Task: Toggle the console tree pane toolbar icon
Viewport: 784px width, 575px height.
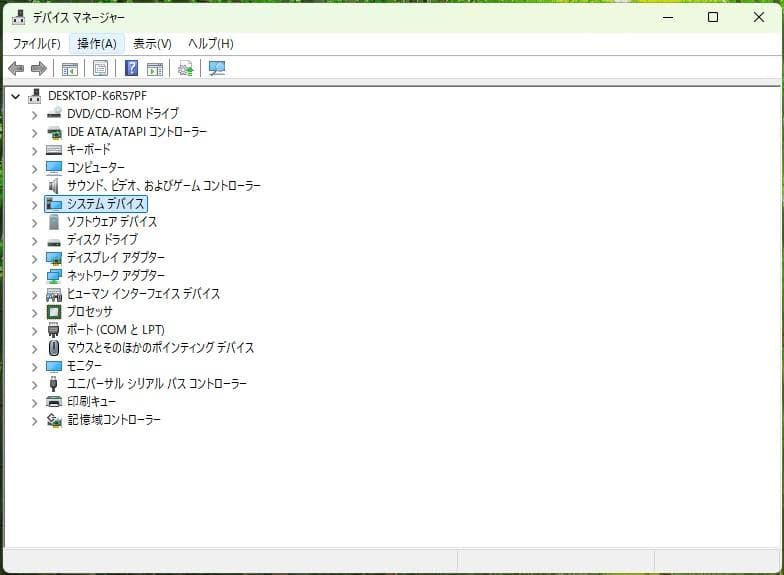Action: tap(70, 69)
